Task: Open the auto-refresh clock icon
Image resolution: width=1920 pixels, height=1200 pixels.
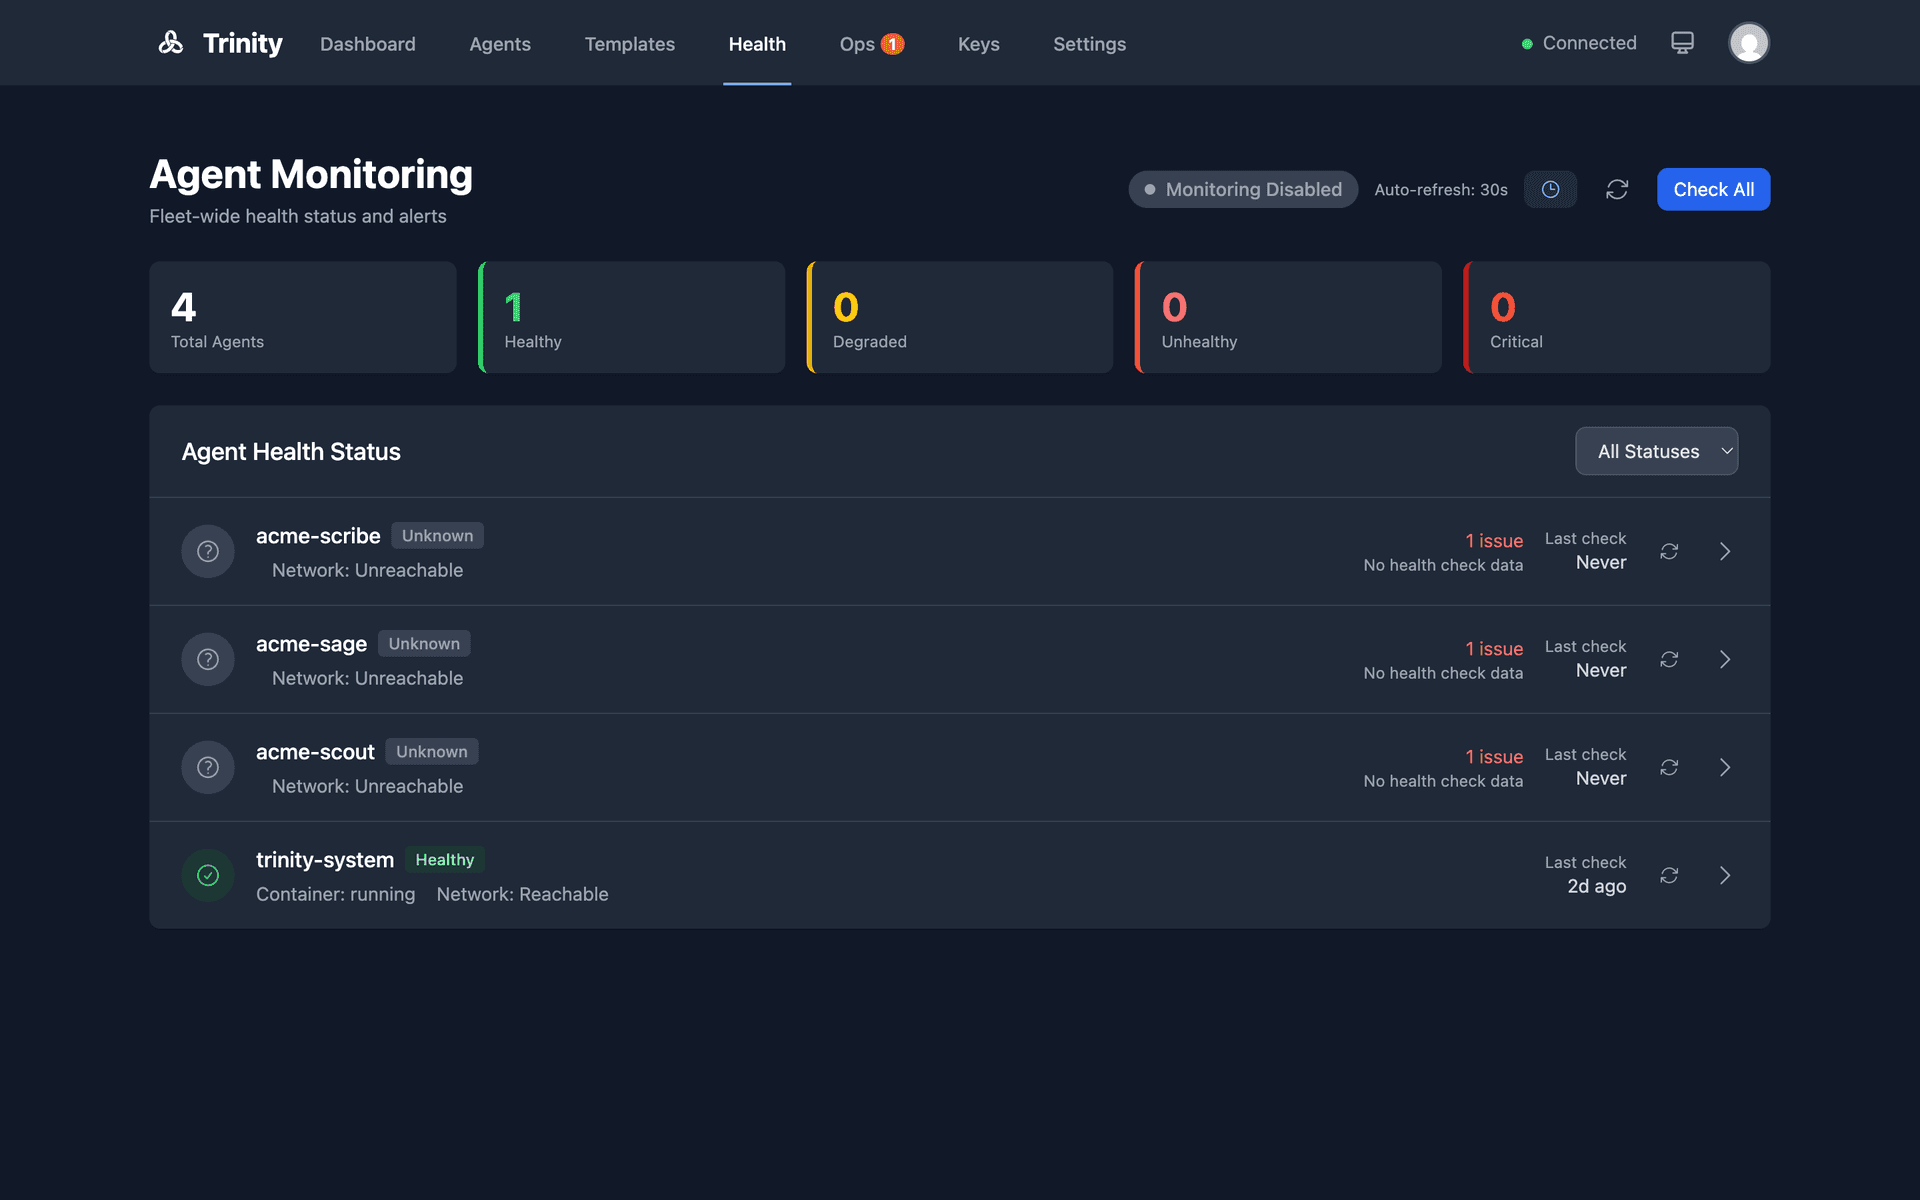Action: pyautogui.click(x=1550, y=189)
